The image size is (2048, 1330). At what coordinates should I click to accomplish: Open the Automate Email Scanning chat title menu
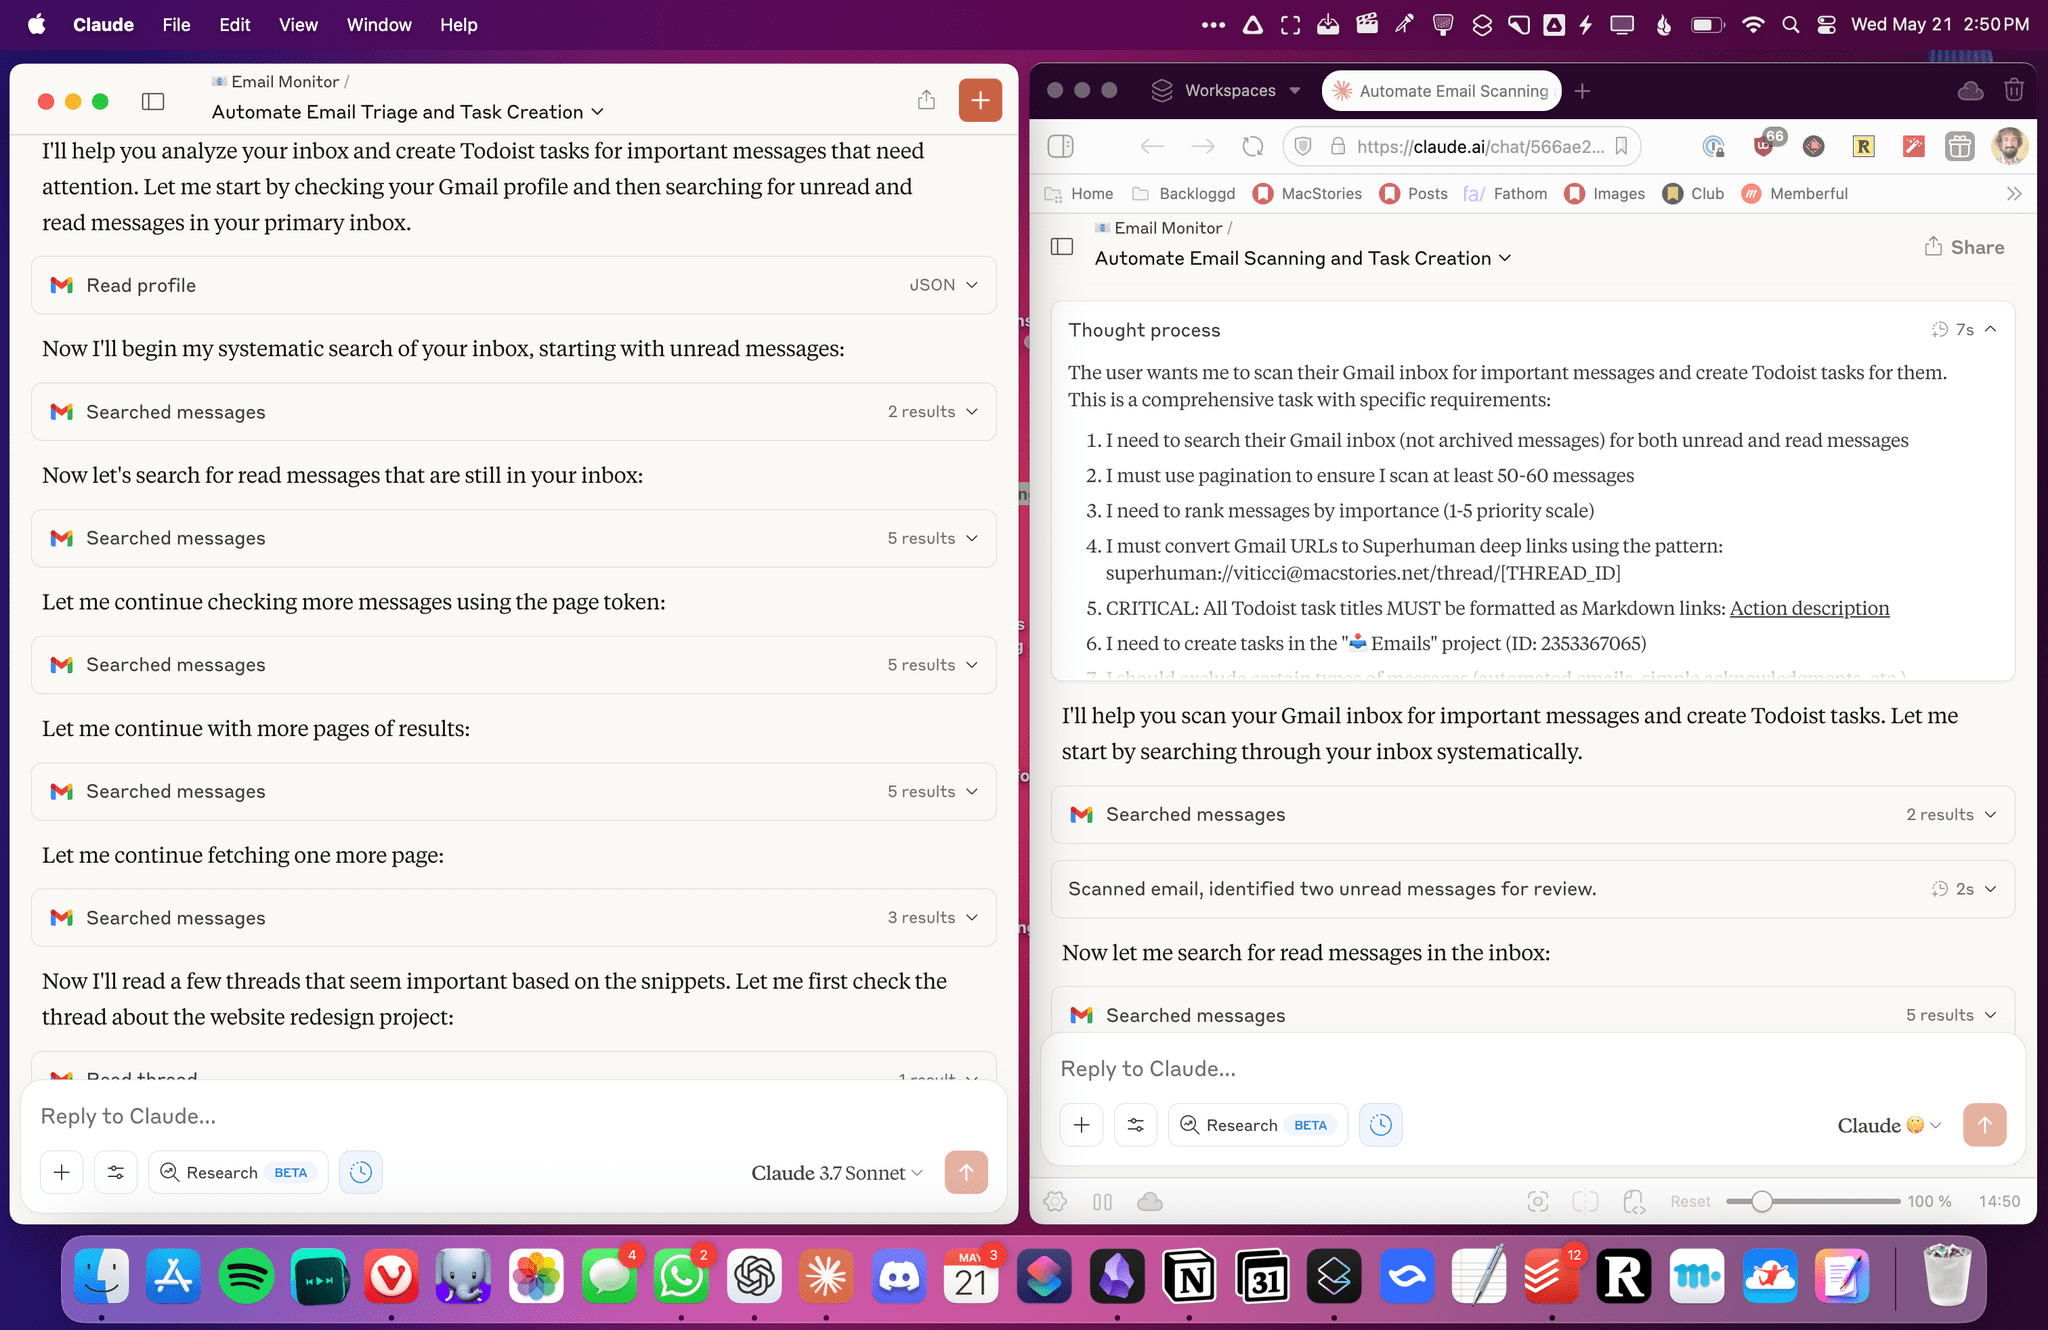(1303, 258)
